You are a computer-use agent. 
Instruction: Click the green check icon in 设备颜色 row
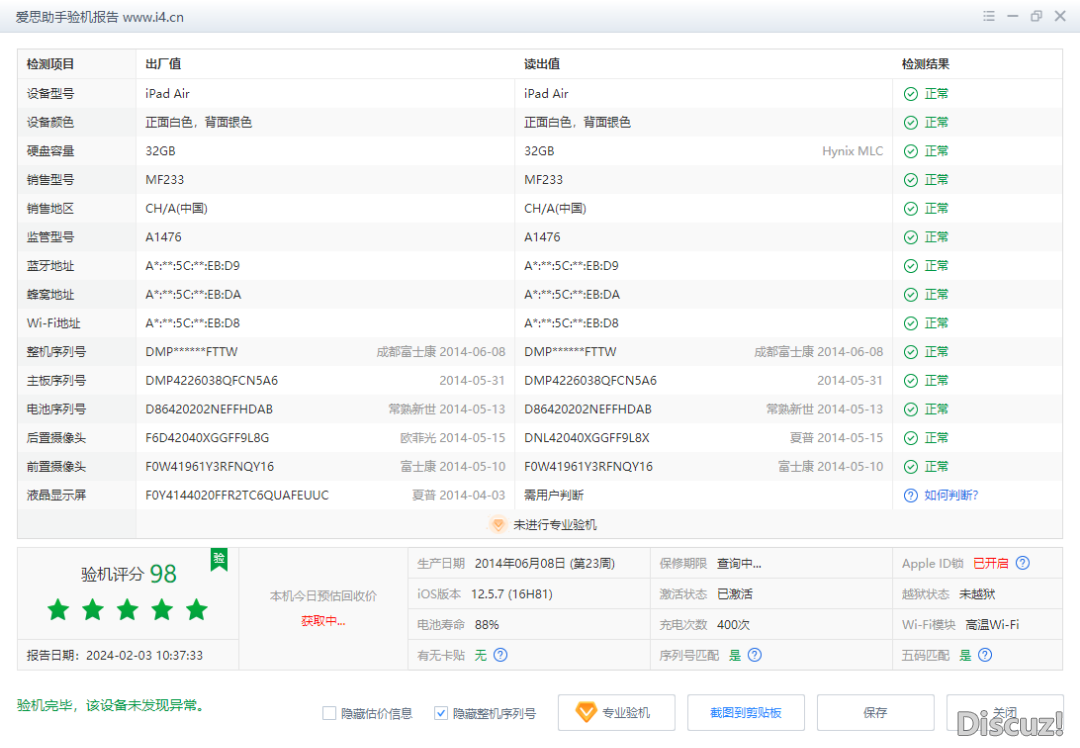tap(911, 123)
